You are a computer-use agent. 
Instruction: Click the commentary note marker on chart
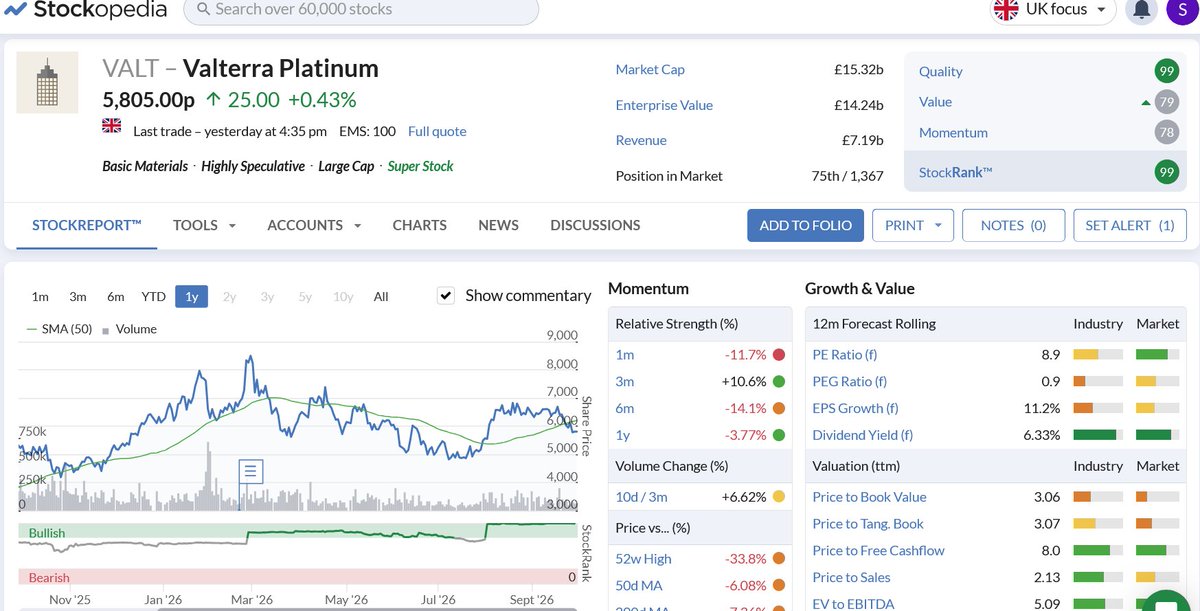point(250,471)
